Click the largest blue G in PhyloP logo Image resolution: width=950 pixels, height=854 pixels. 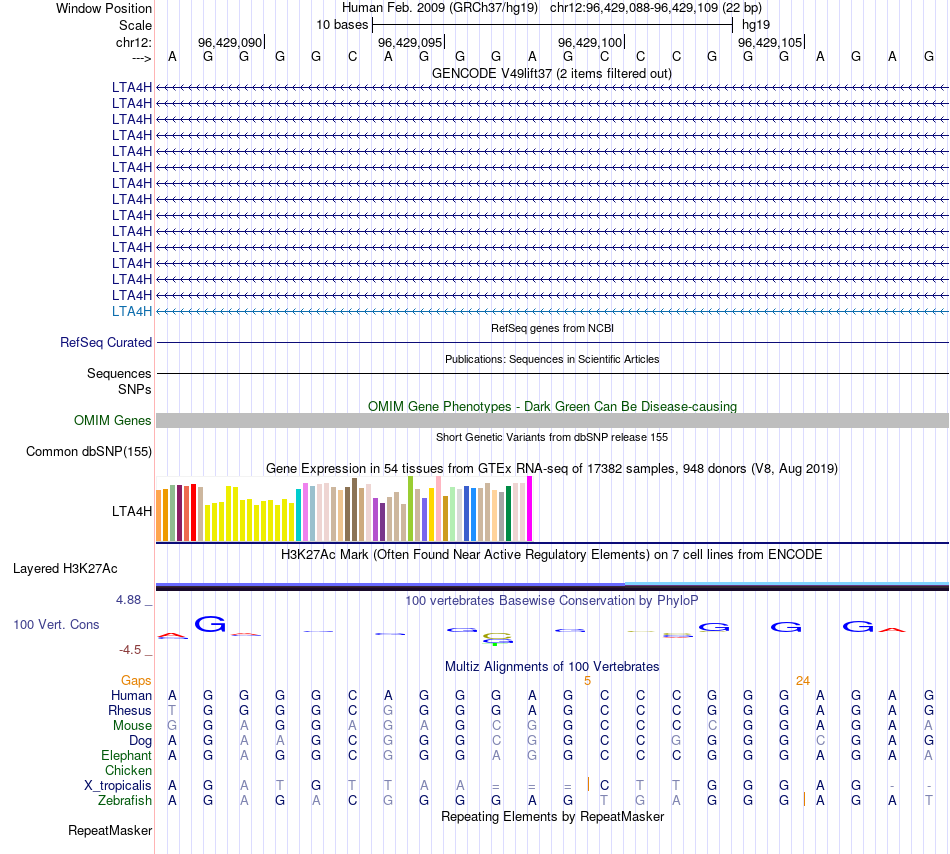210,625
